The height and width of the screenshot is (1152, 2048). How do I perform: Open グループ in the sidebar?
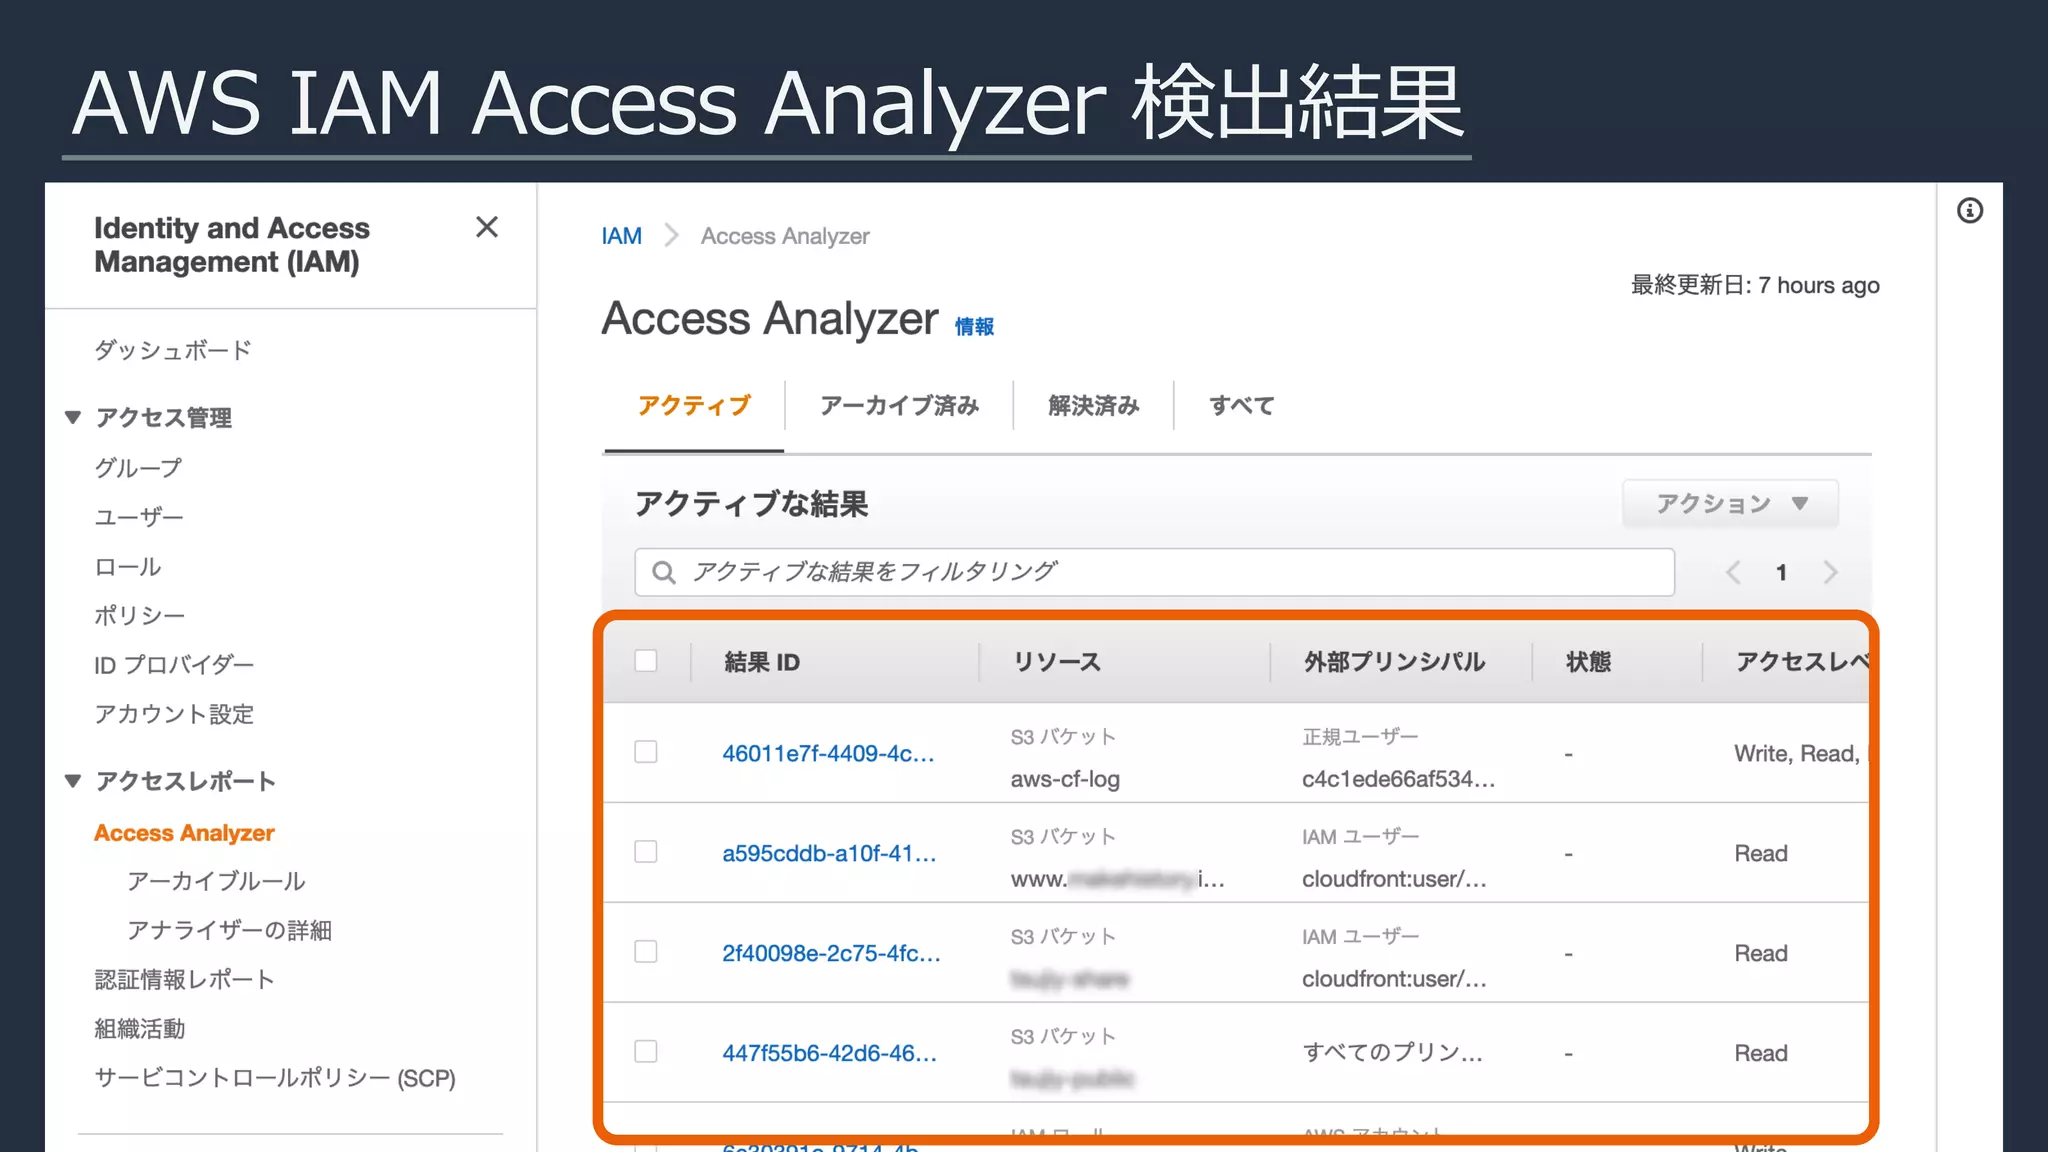(x=138, y=468)
